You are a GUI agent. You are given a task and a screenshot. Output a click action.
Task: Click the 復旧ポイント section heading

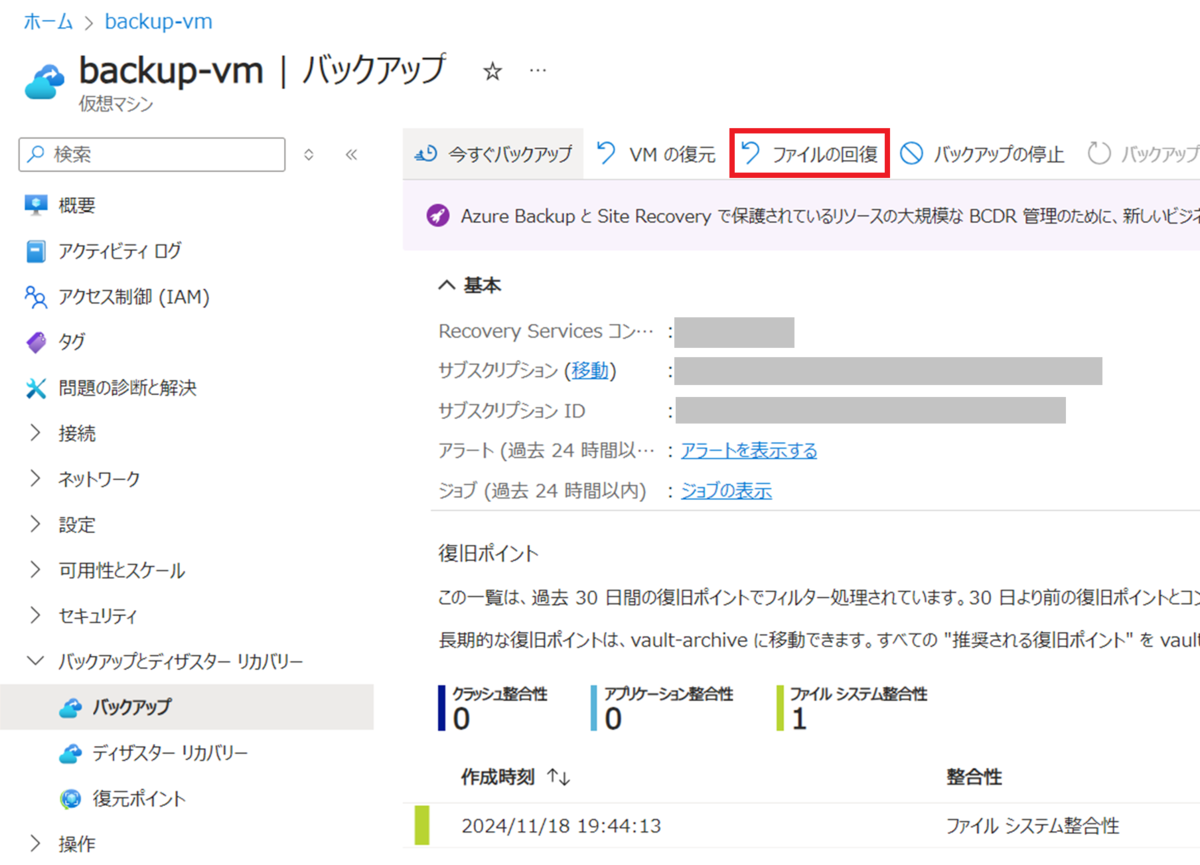coord(488,553)
